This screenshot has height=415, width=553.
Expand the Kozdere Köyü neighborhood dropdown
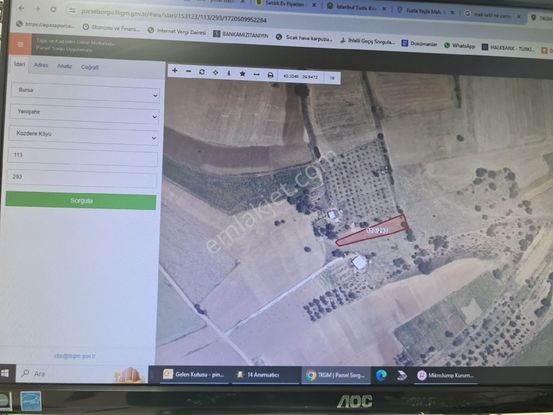coord(84,135)
